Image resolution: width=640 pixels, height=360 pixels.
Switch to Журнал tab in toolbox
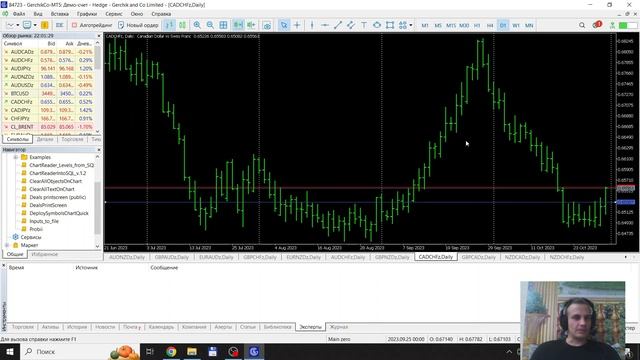point(339,327)
